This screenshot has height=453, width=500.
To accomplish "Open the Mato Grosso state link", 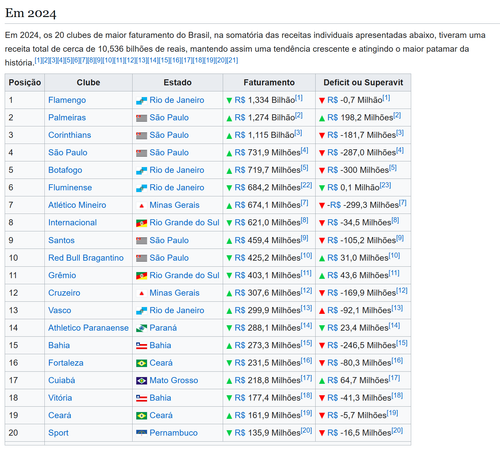I will click(x=174, y=380).
